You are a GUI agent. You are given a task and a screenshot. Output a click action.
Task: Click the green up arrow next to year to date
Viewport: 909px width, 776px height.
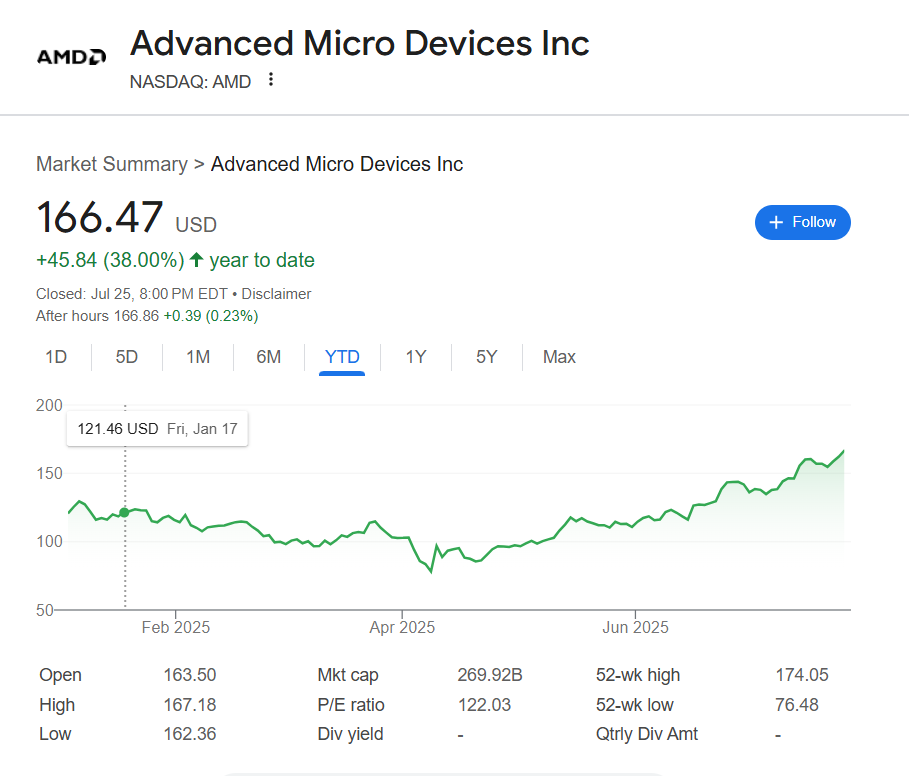(x=197, y=260)
